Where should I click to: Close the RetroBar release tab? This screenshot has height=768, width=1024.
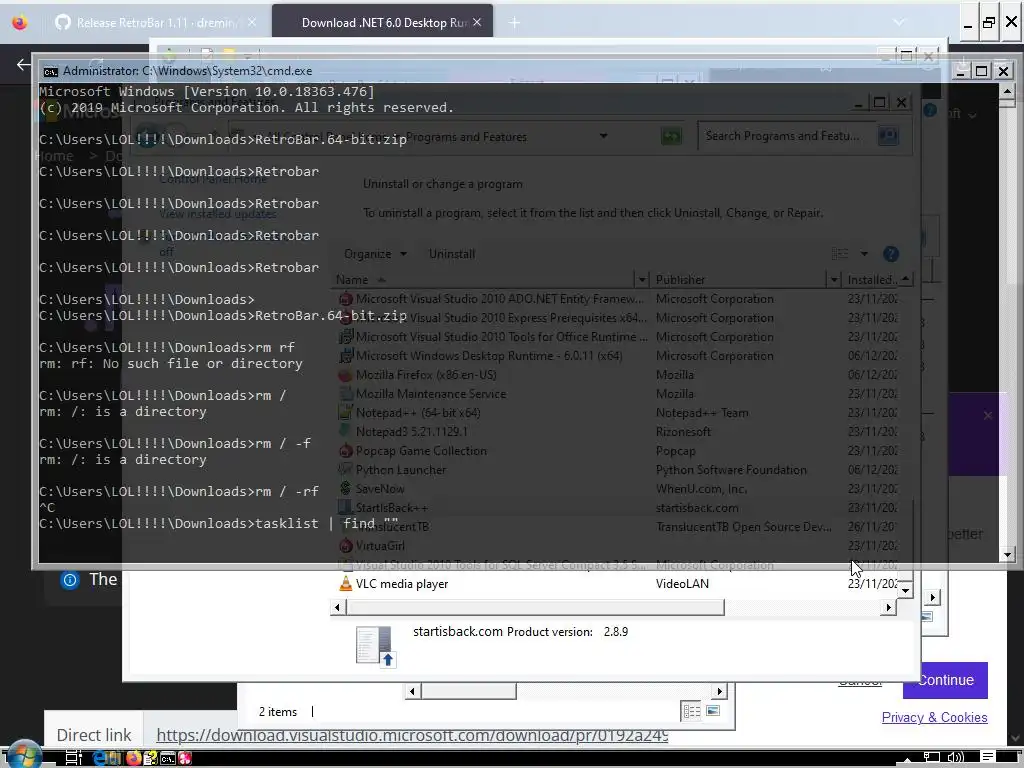pyautogui.click(x=252, y=23)
